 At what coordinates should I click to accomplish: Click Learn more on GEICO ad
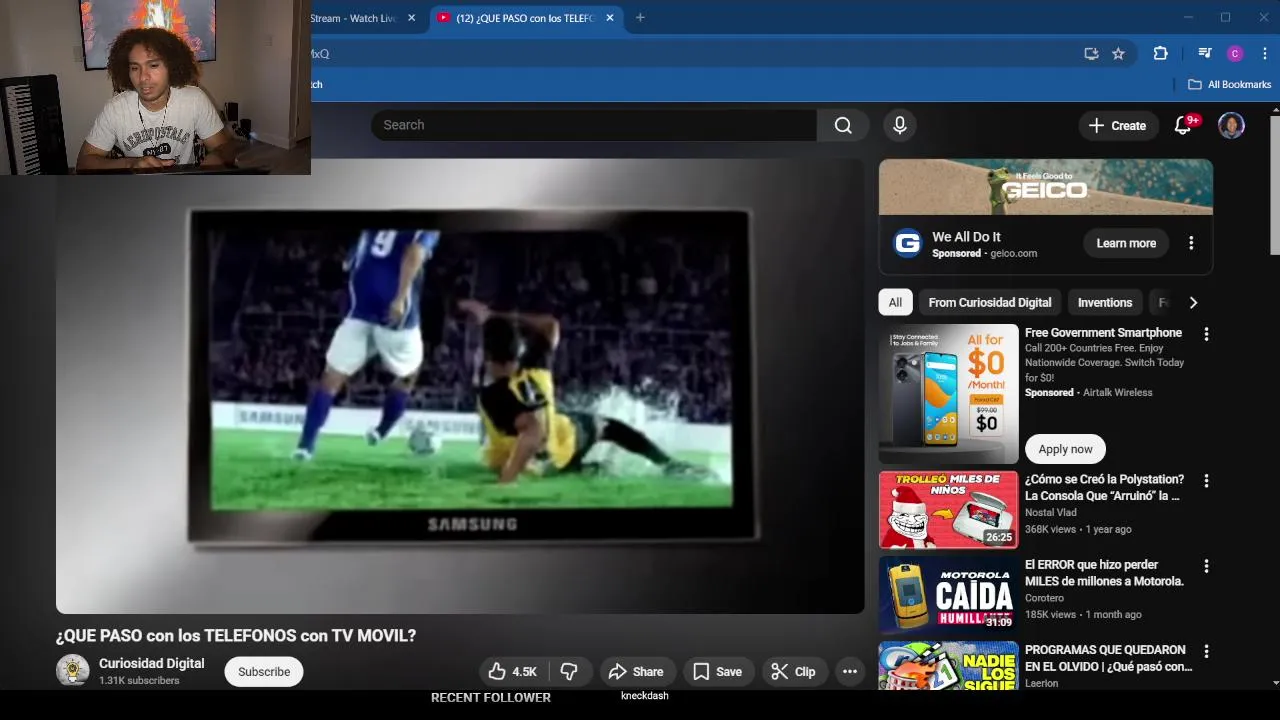[x=1126, y=243]
